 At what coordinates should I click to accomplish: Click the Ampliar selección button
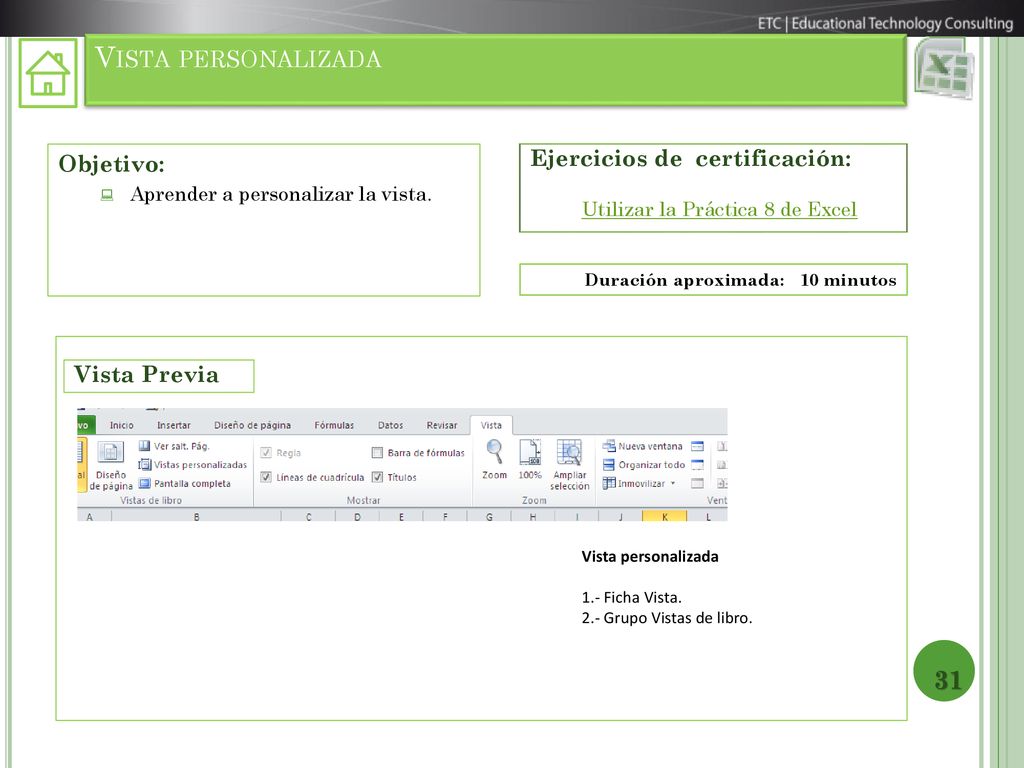pos(569,464)
